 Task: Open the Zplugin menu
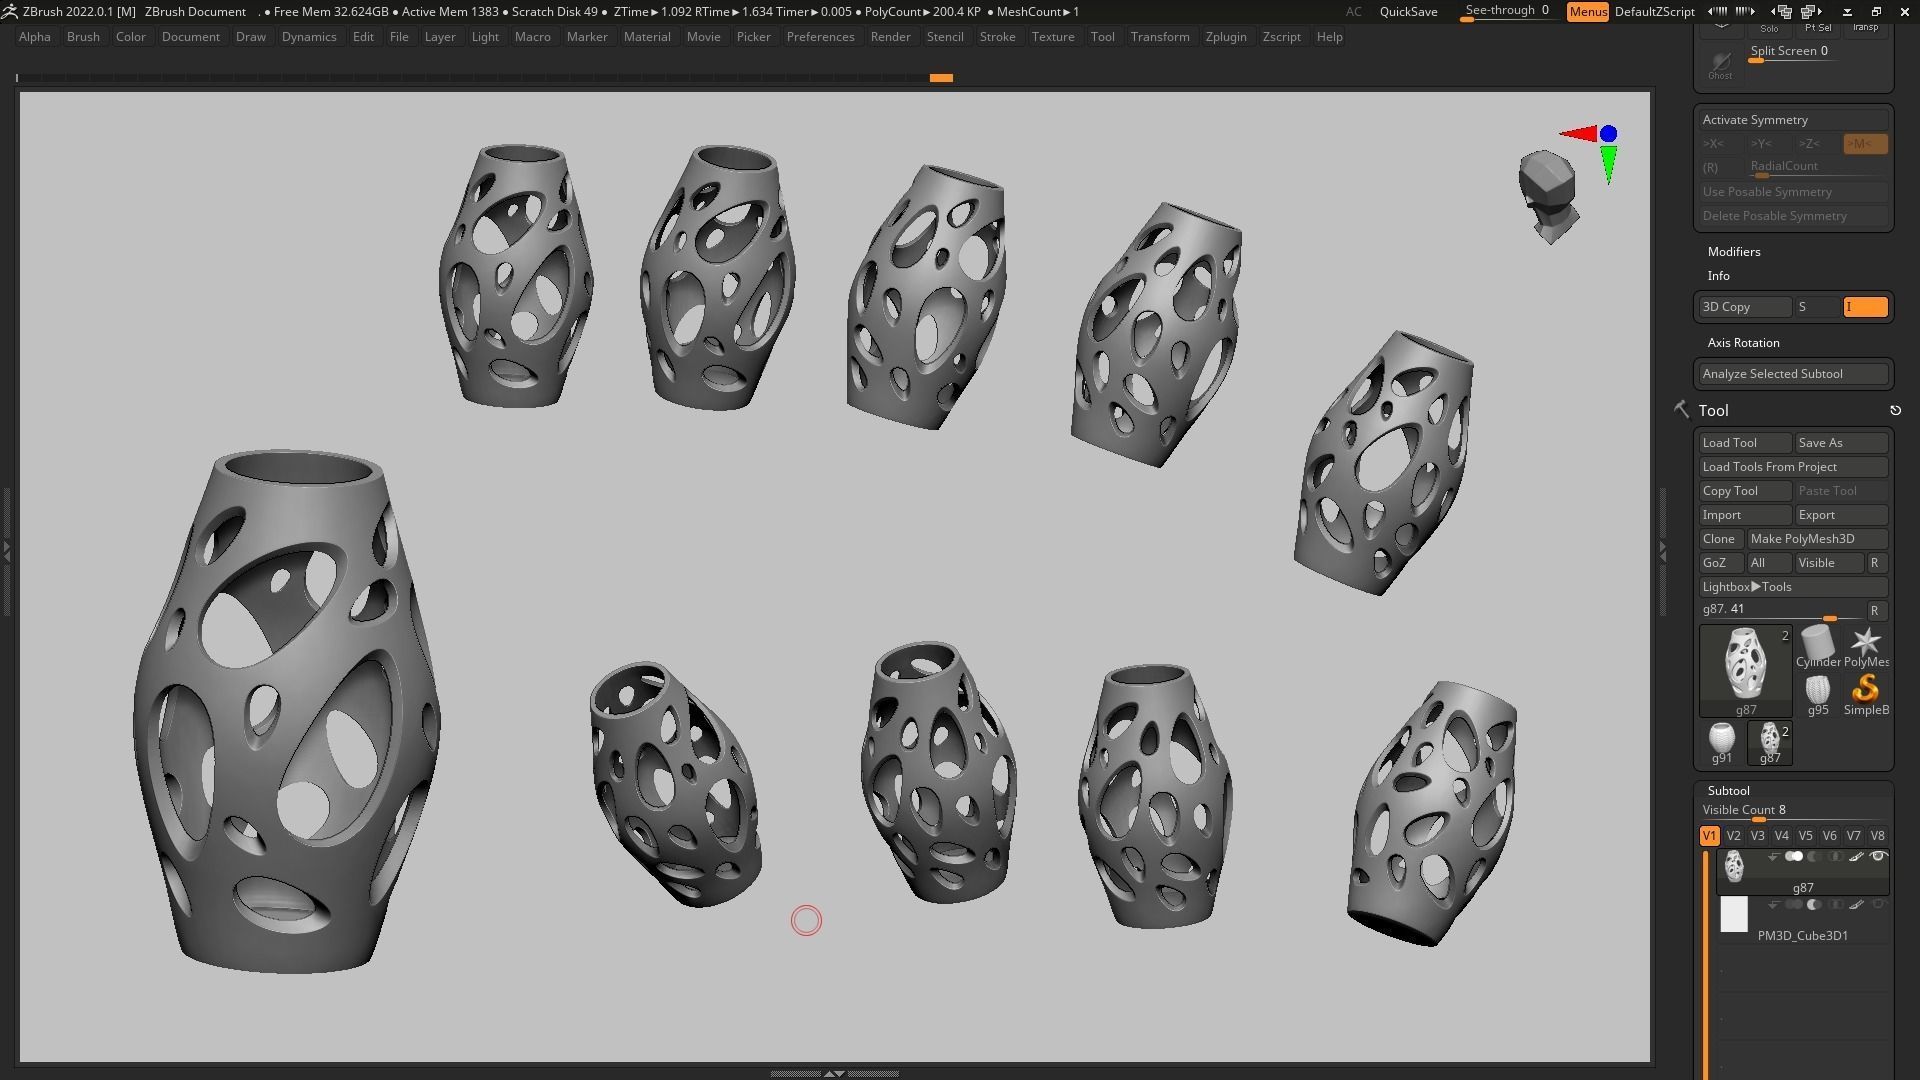(x=1225, y=37)
